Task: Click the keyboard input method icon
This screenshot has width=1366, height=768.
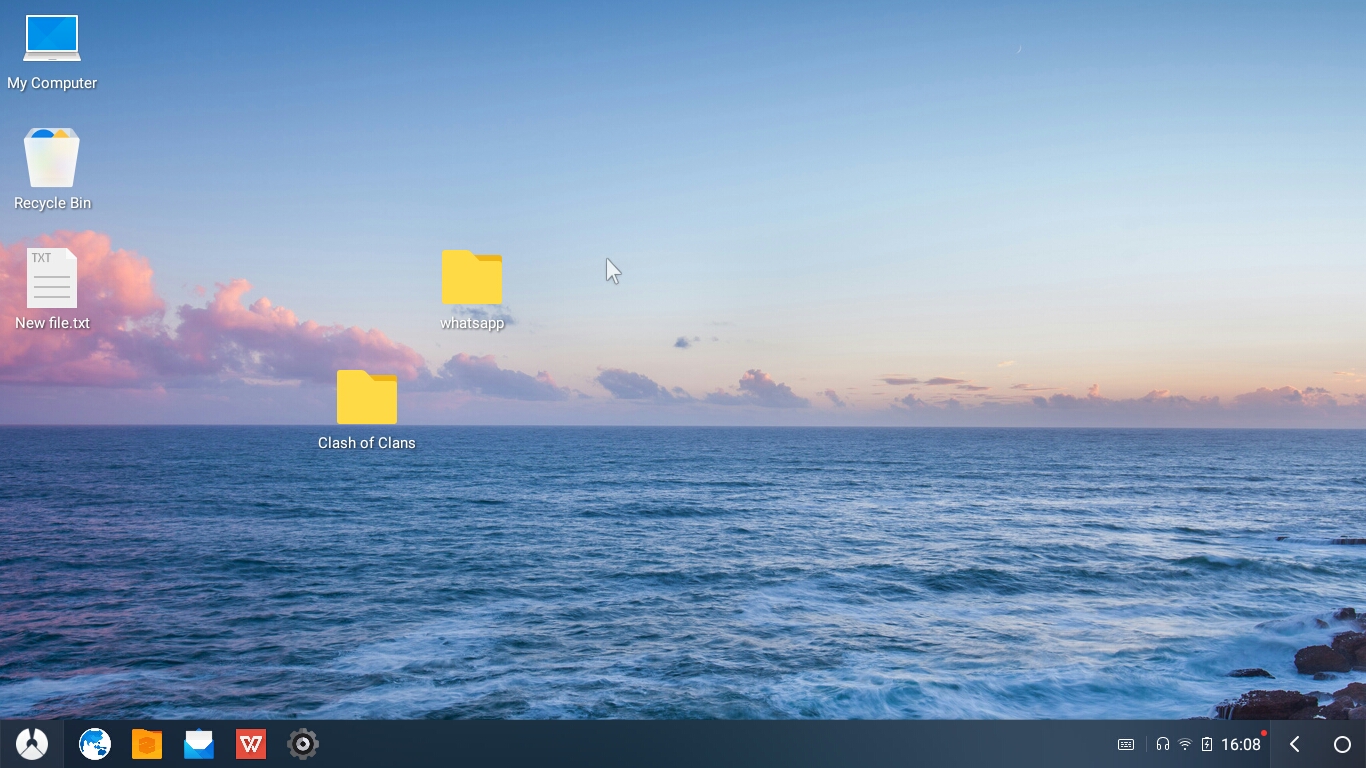Action: tap(1126, 744)
